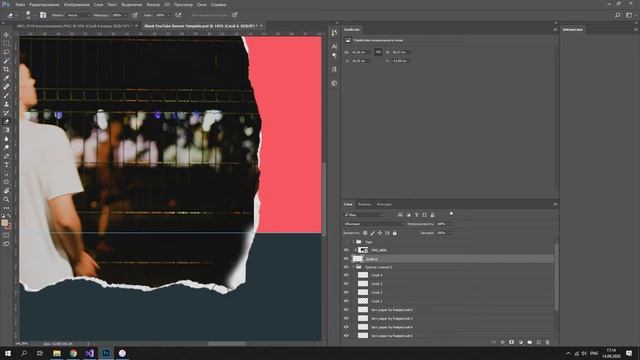Screen dimensions: 640x360
Task: Open the layer fill slider arrow
Action: [450, 233]
